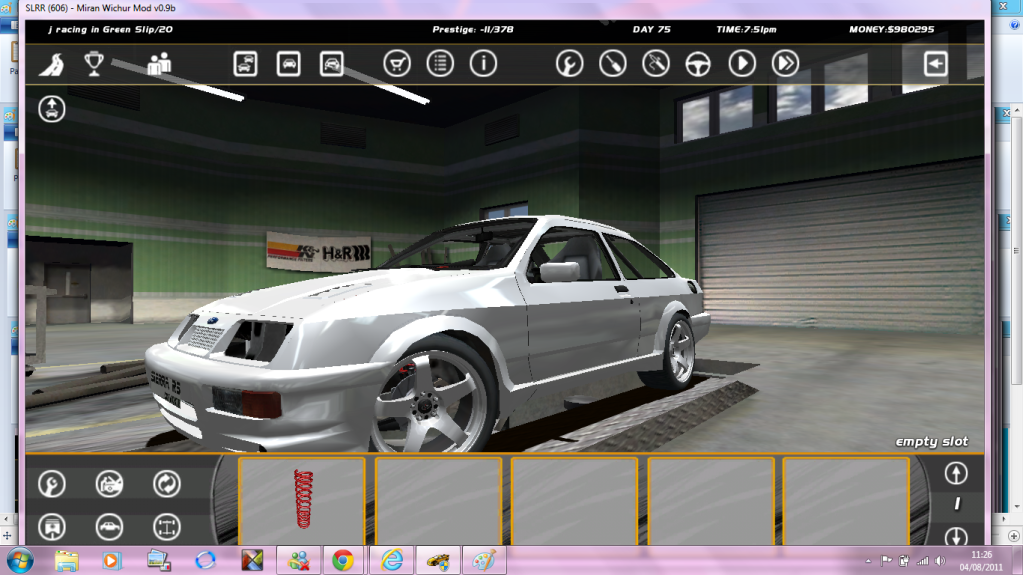The width and height of the screenshot is (1023, 575).
Task: Click the car lot icon with two cars
Action: [245, 64]
